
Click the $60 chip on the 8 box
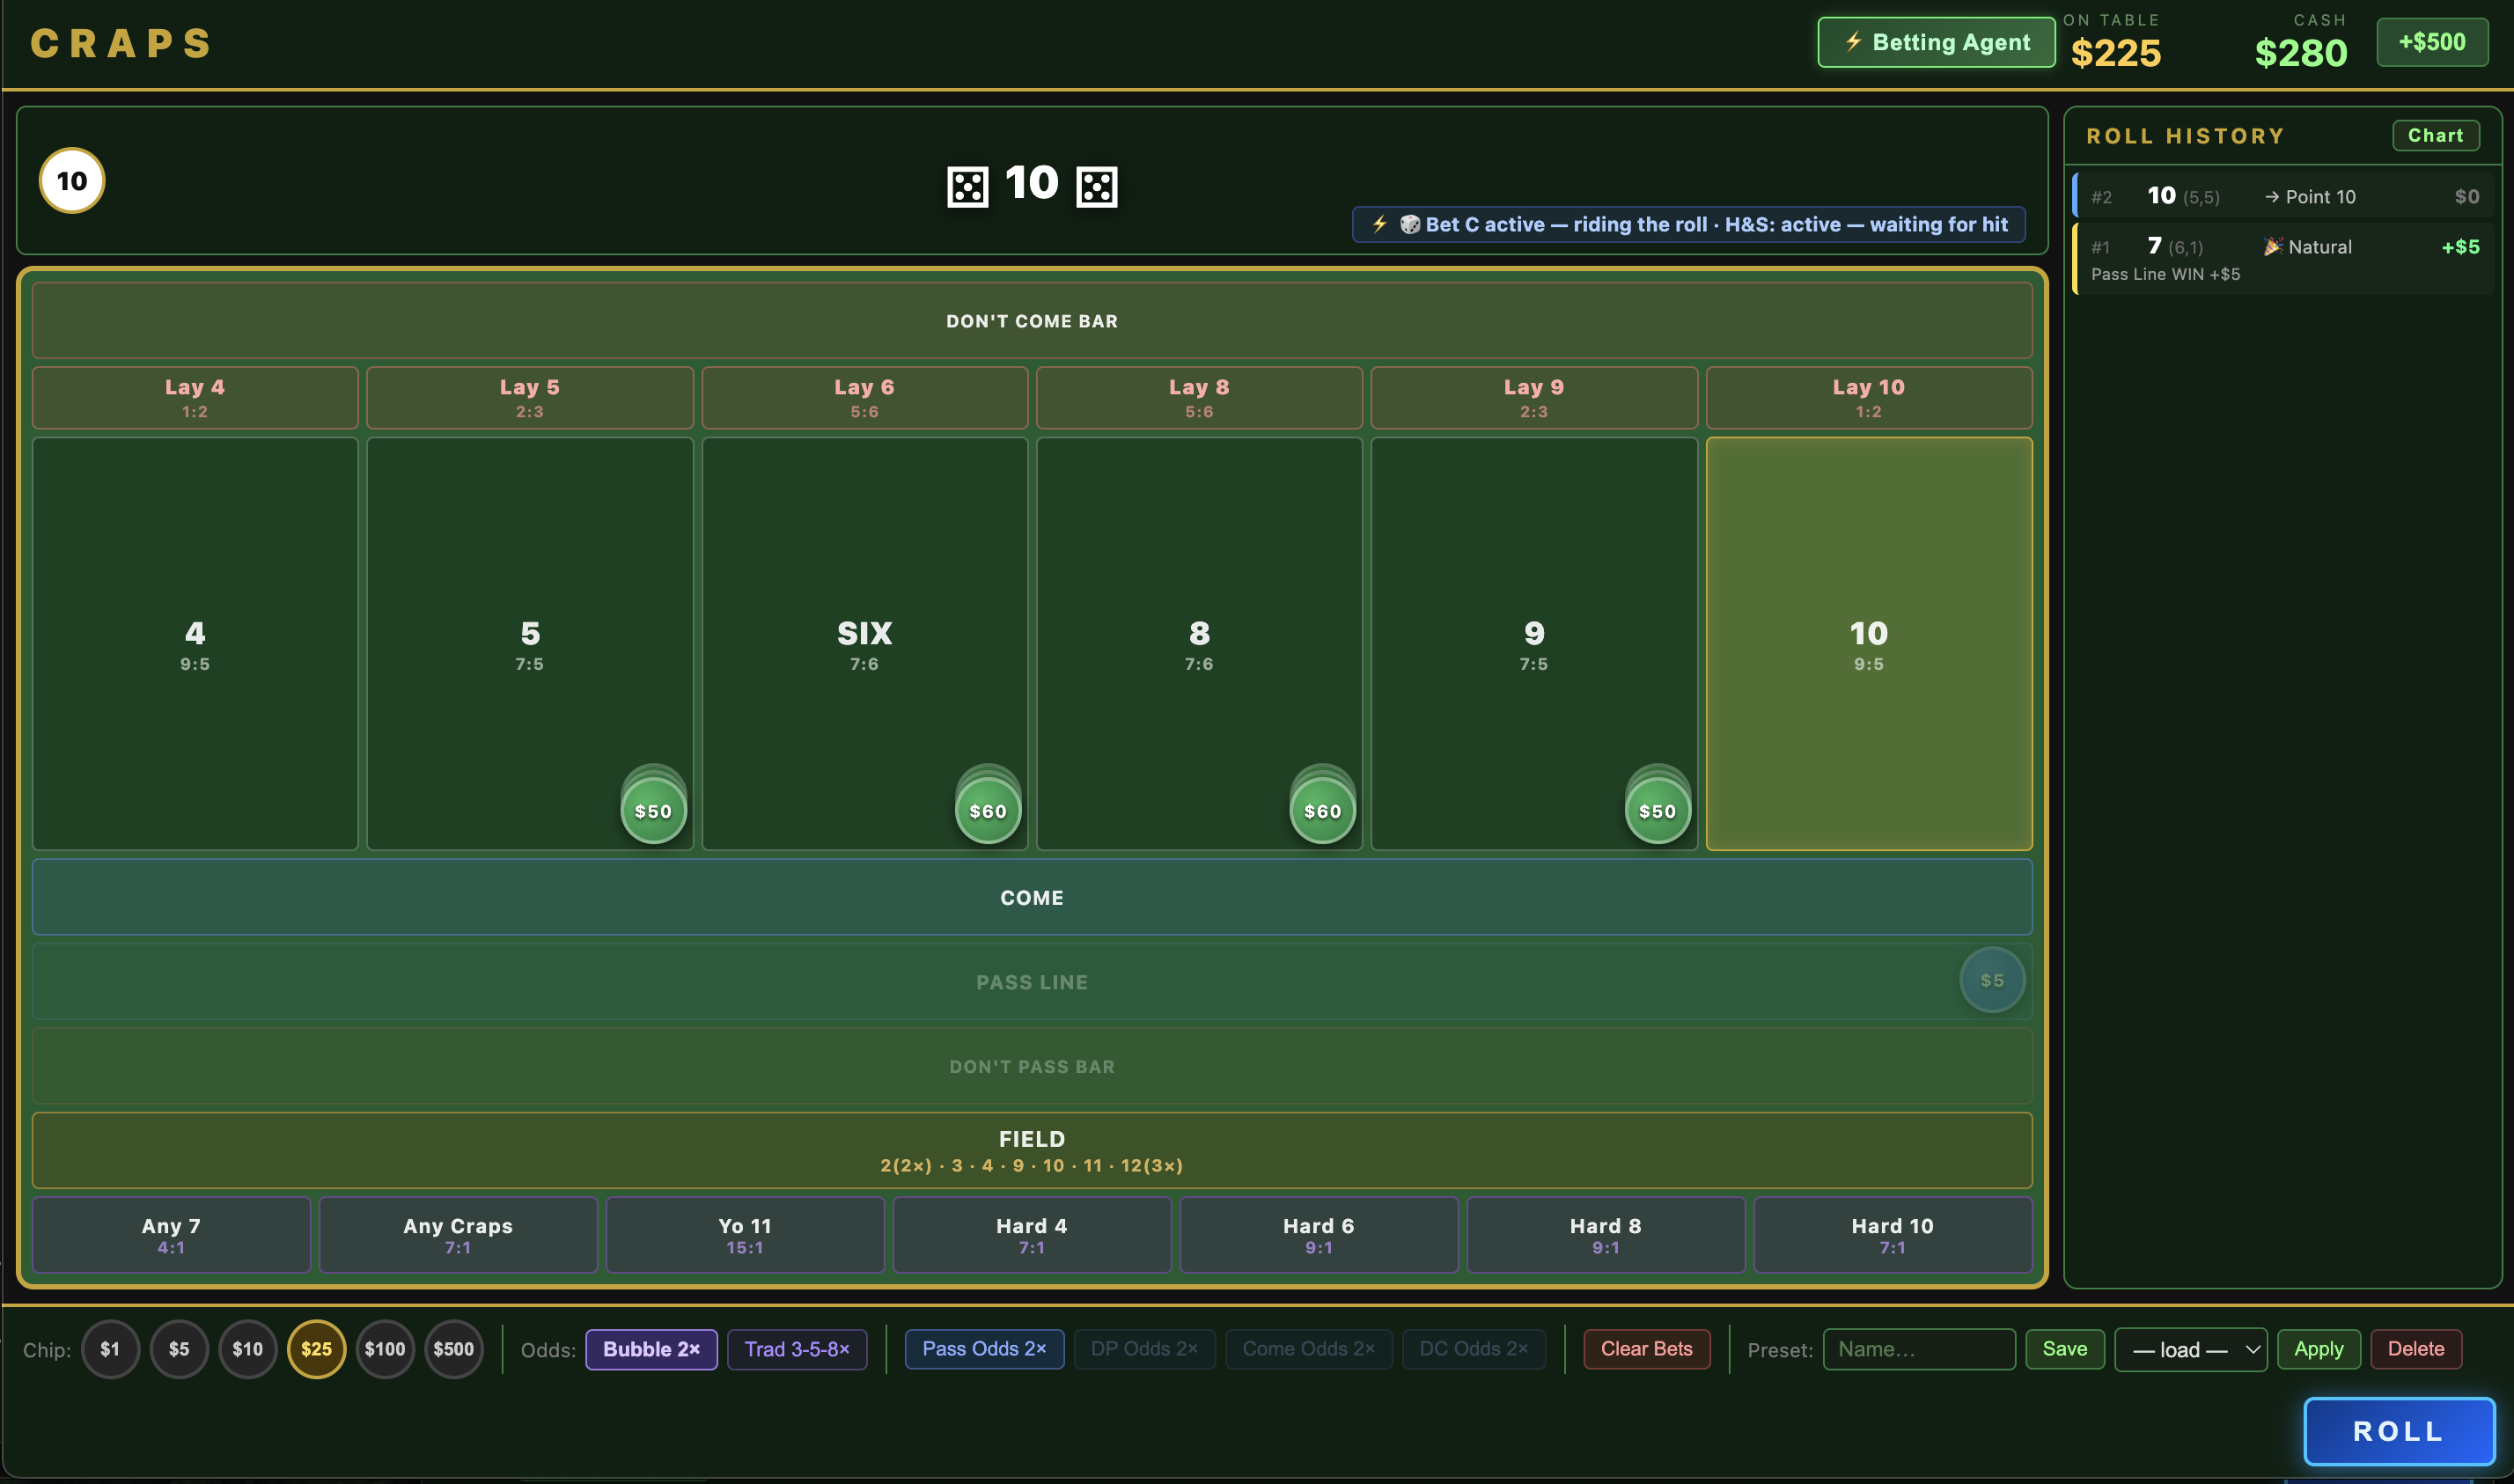pyautogui.click(x=1322, y=810)
